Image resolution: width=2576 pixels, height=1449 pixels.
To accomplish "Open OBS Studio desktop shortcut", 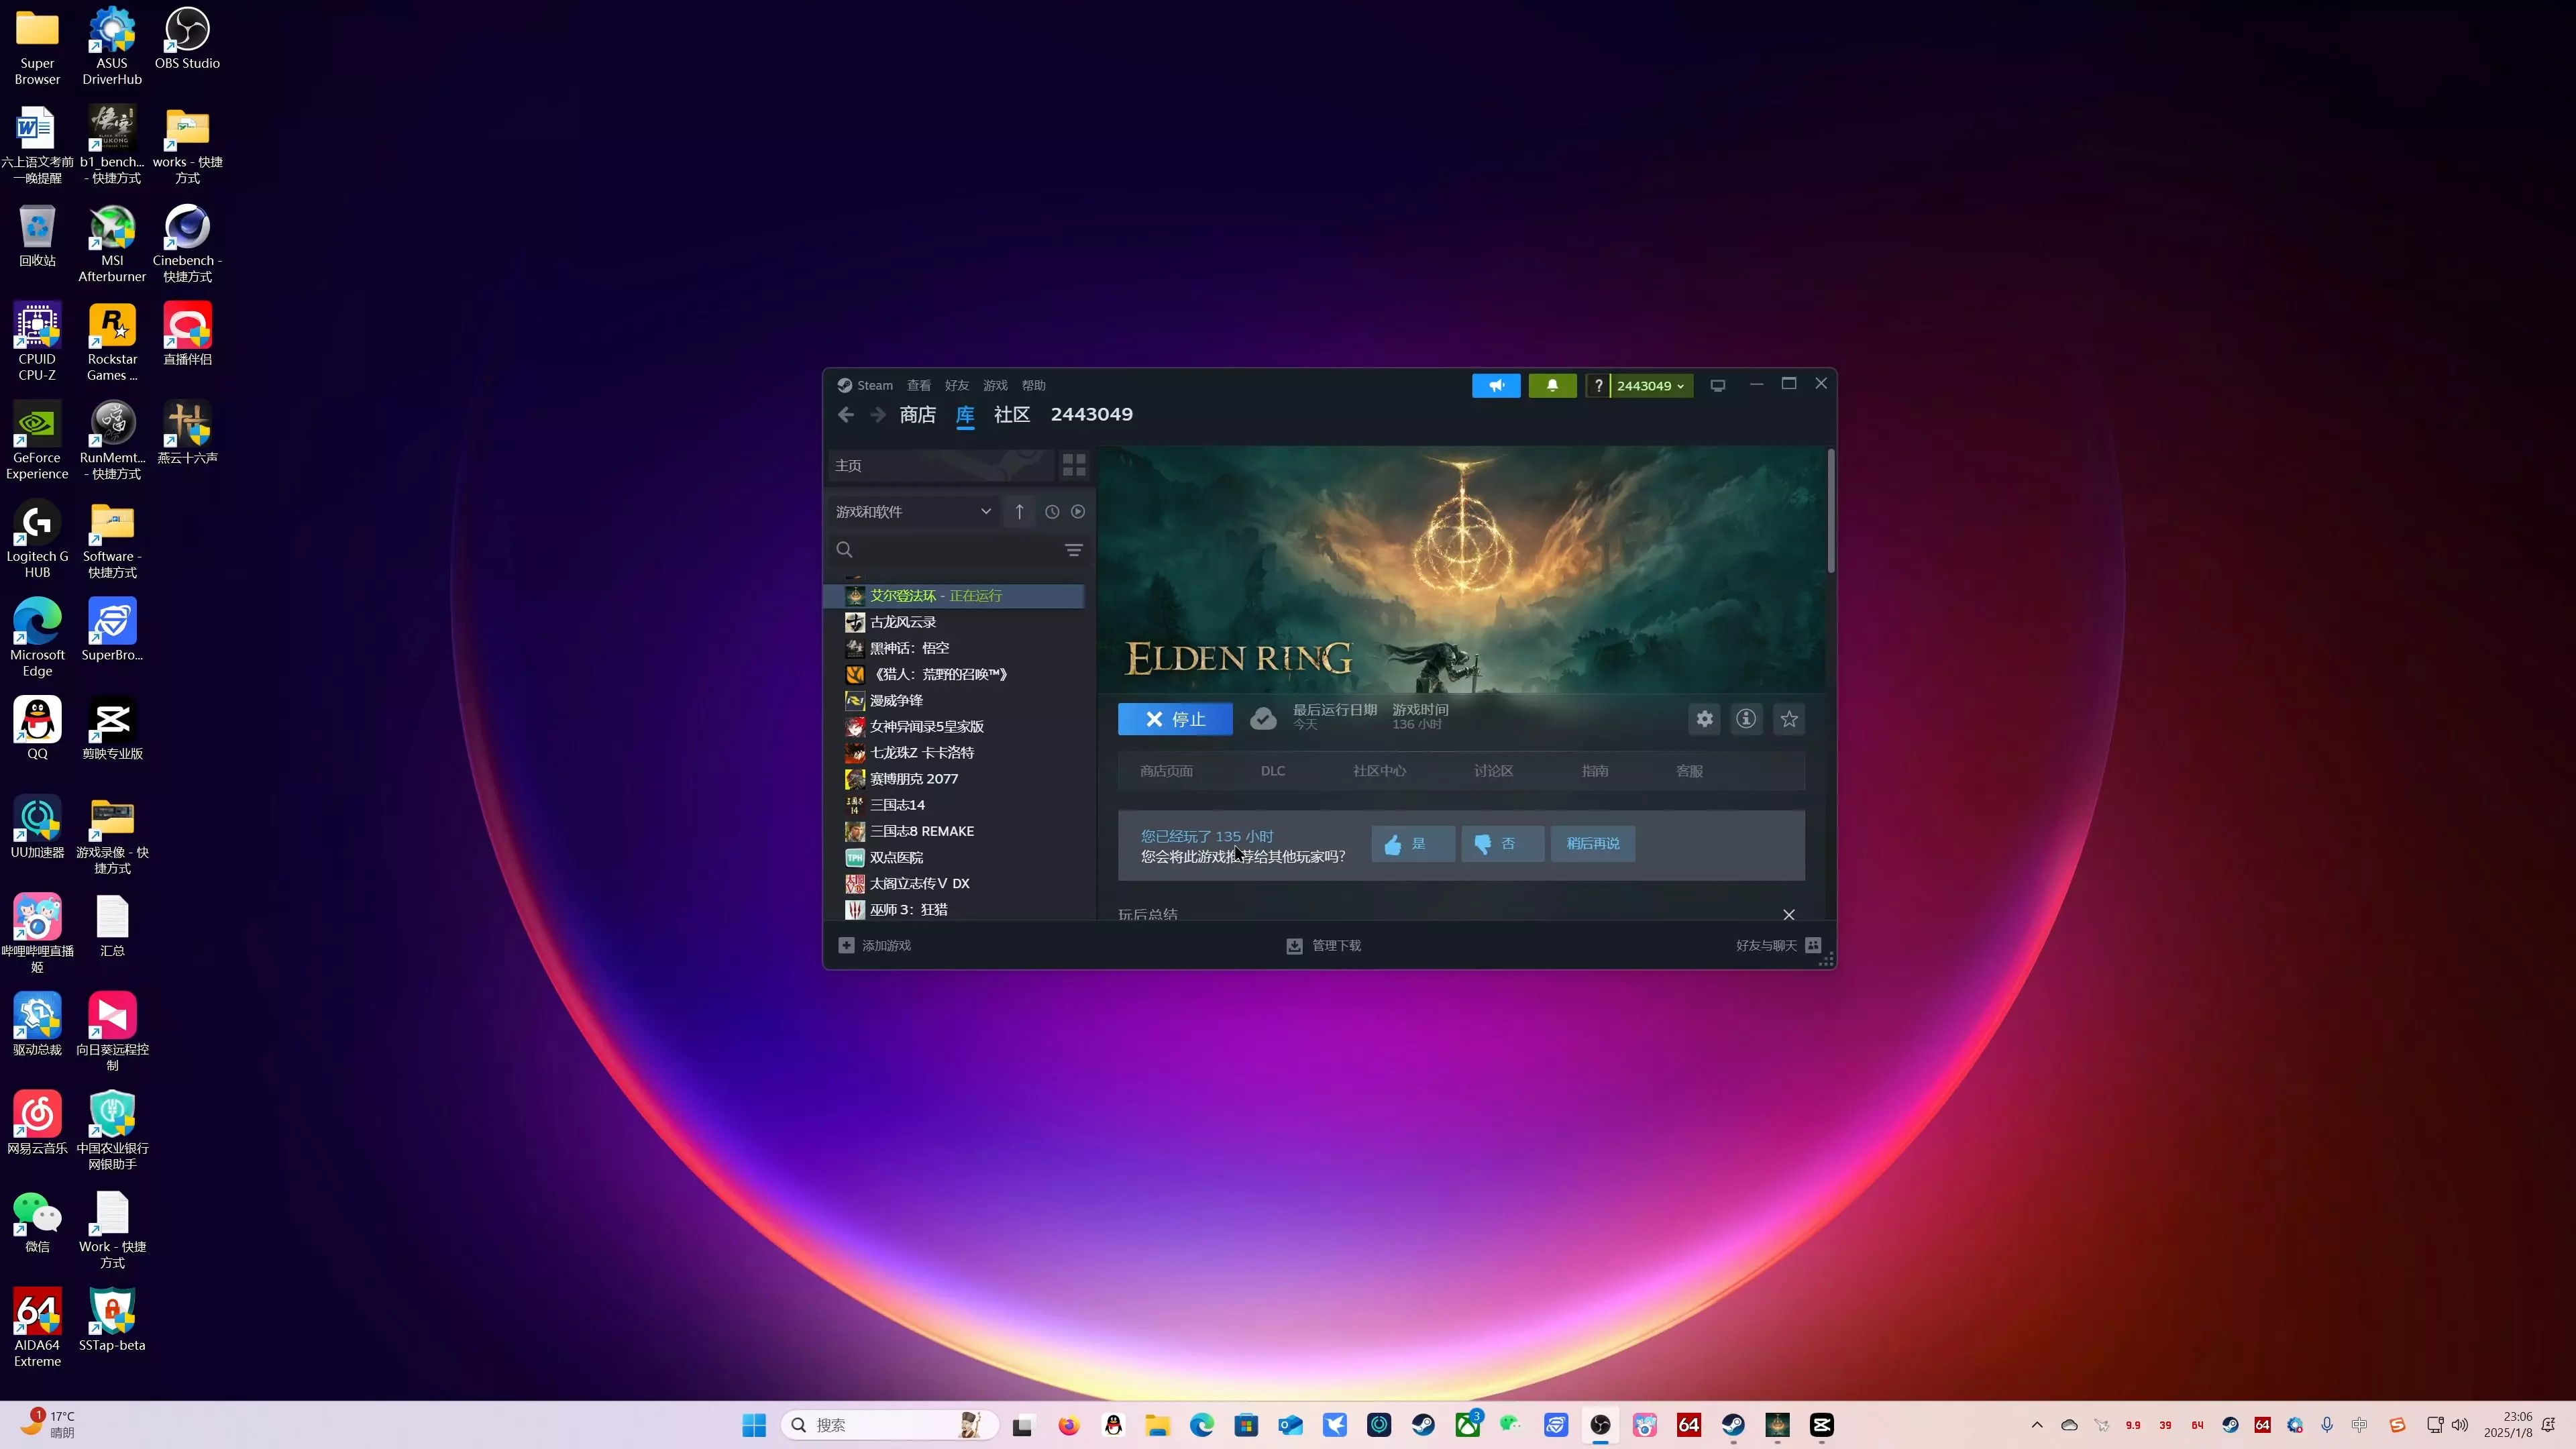I will point(187,39).
